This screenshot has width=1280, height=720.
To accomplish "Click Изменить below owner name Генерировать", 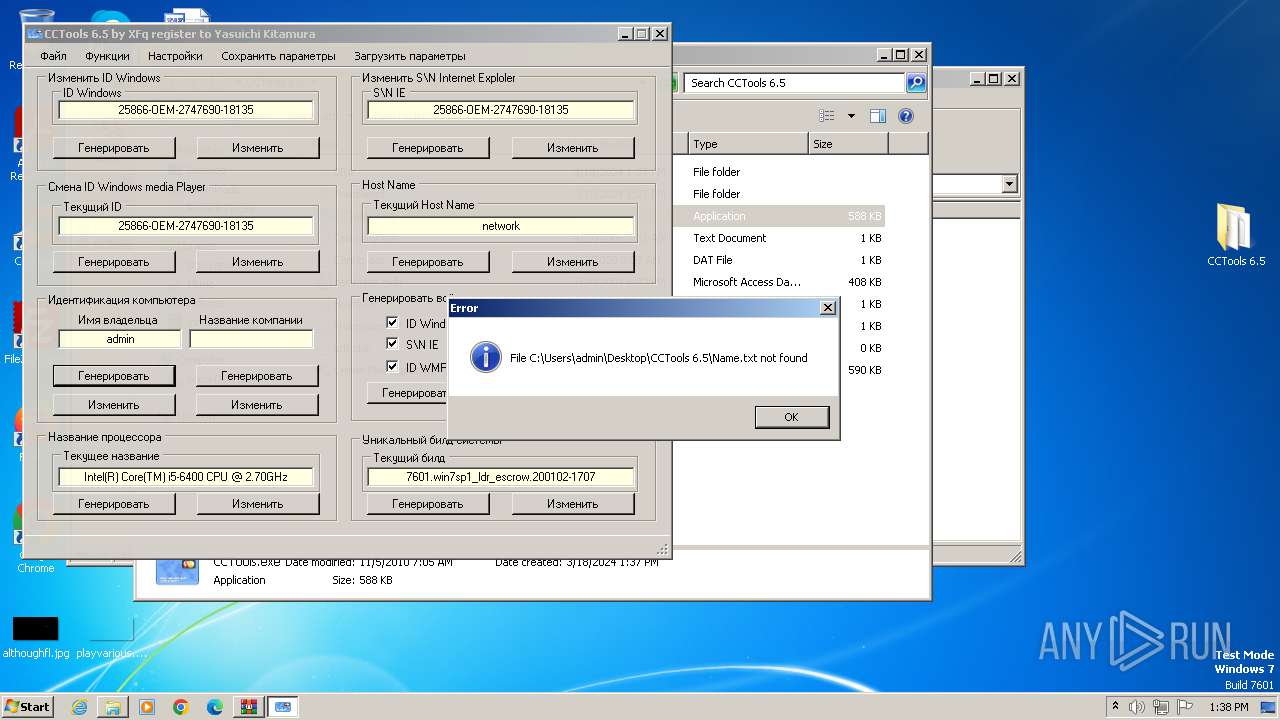I will tap(114, 405).
